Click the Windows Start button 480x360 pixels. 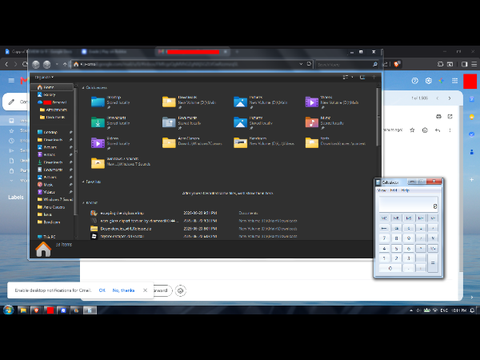click(x=8, y=310)
